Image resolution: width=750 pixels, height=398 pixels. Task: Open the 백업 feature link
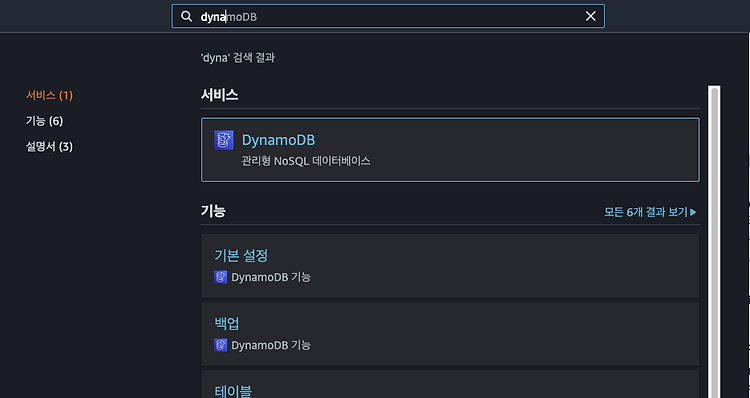point(227,323)
